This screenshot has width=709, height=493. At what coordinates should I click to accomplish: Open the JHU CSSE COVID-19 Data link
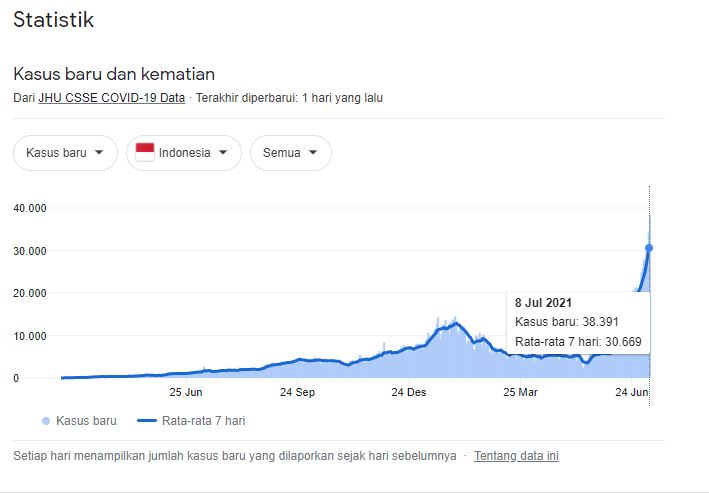pyautogui.click(x=111, y=98)
